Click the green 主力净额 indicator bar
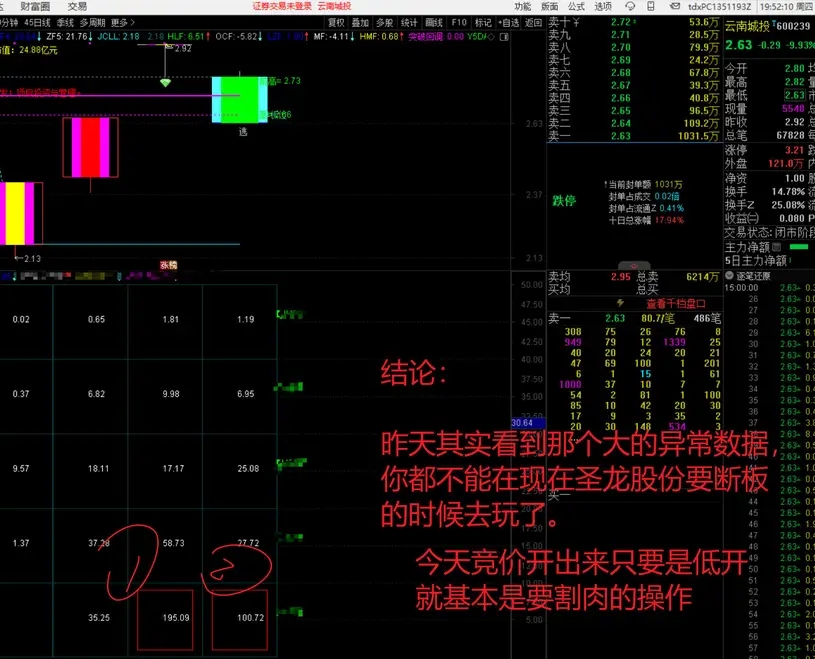This screenshot has height=659, width=815. coord(799,246)
